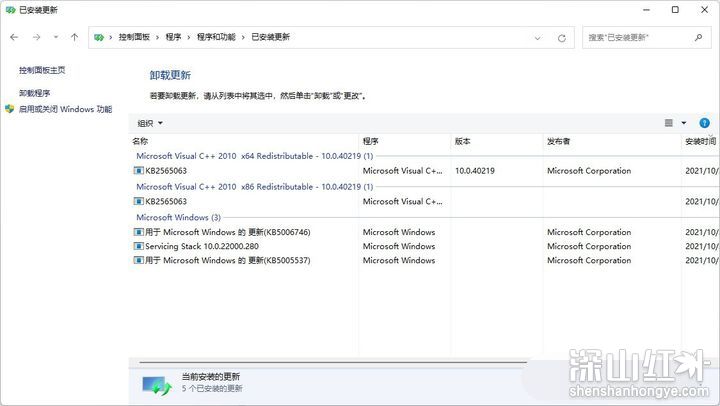Click the horizontal scrollbar of the list
Screen dimensions: 720x406
[333, 362]
